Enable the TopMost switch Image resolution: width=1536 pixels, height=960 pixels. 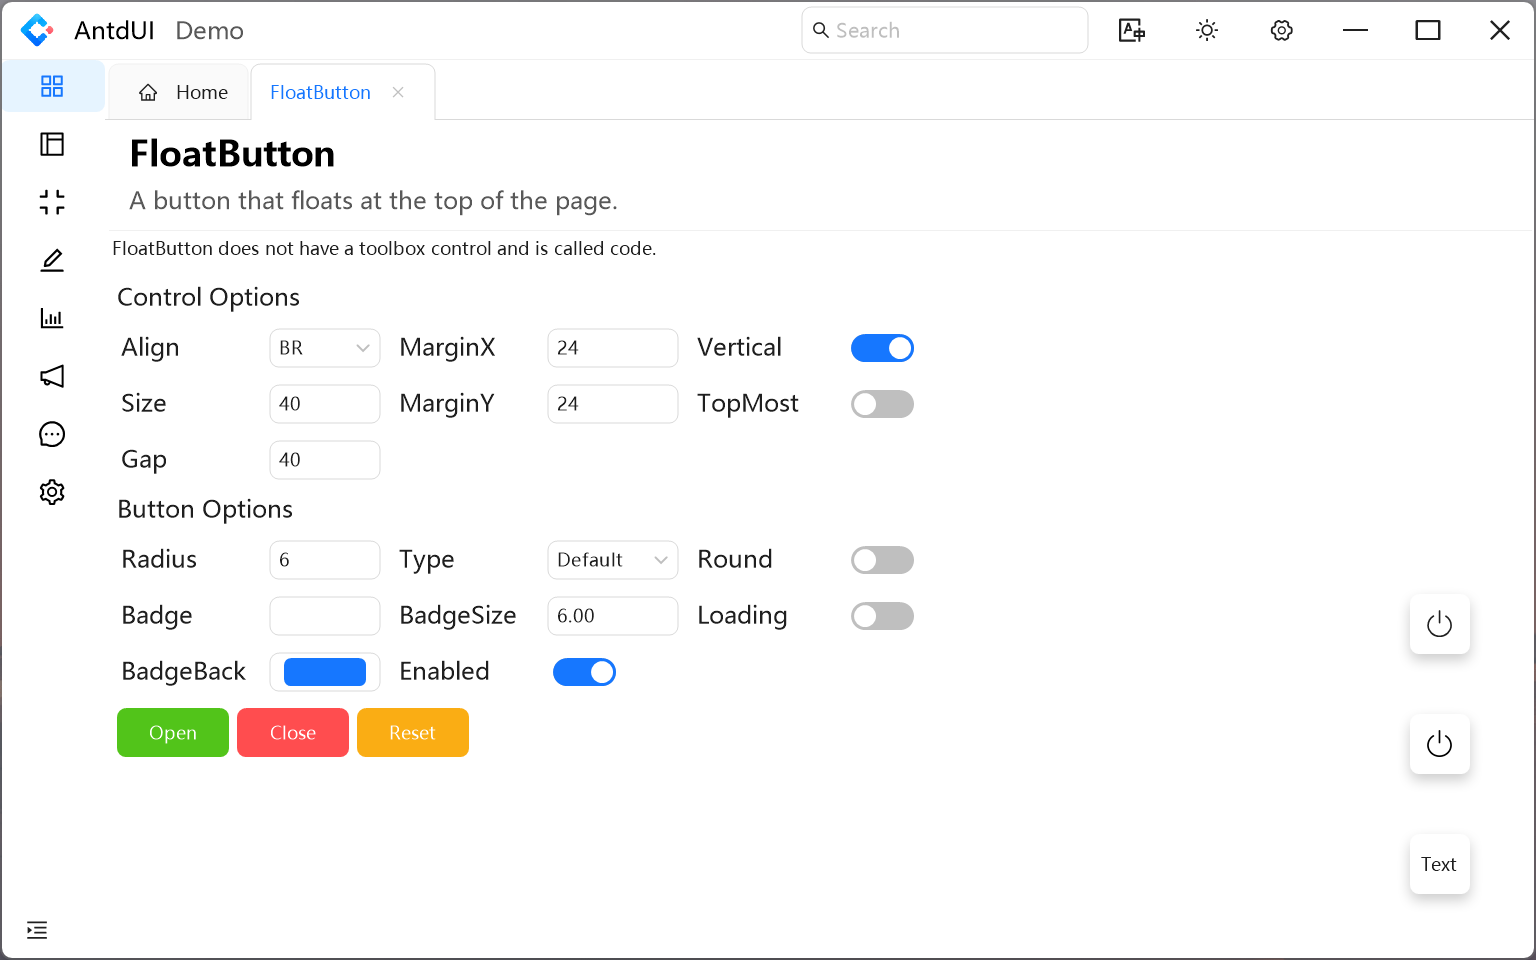pos(882,404)
